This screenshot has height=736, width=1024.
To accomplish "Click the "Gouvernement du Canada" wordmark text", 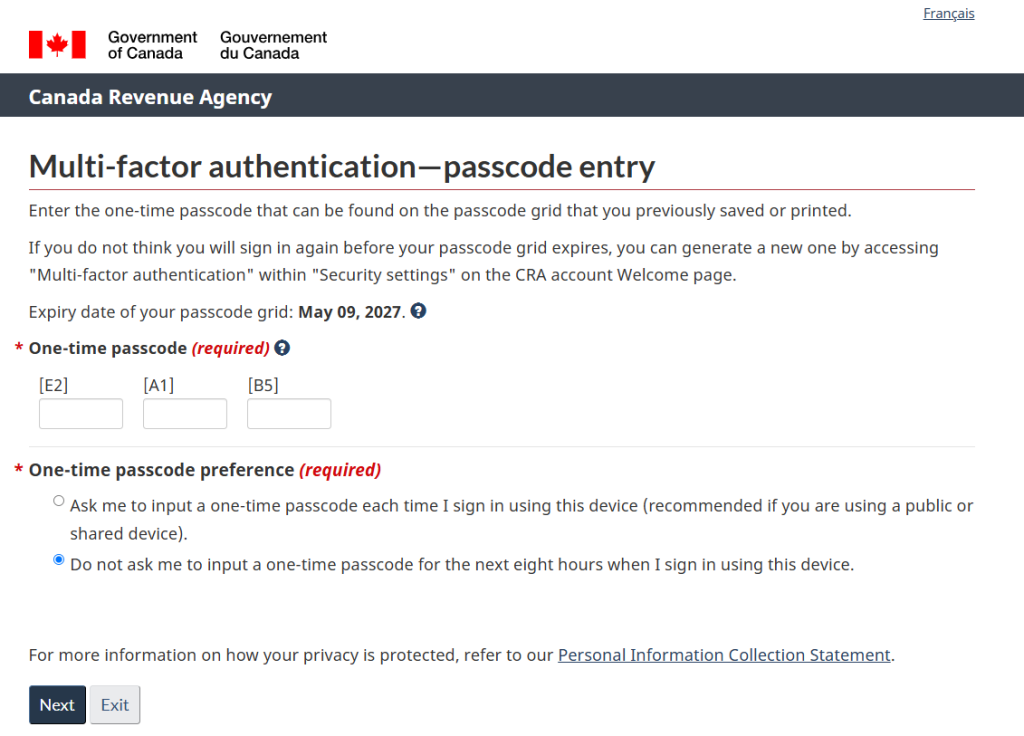I will tap(273, 45).
